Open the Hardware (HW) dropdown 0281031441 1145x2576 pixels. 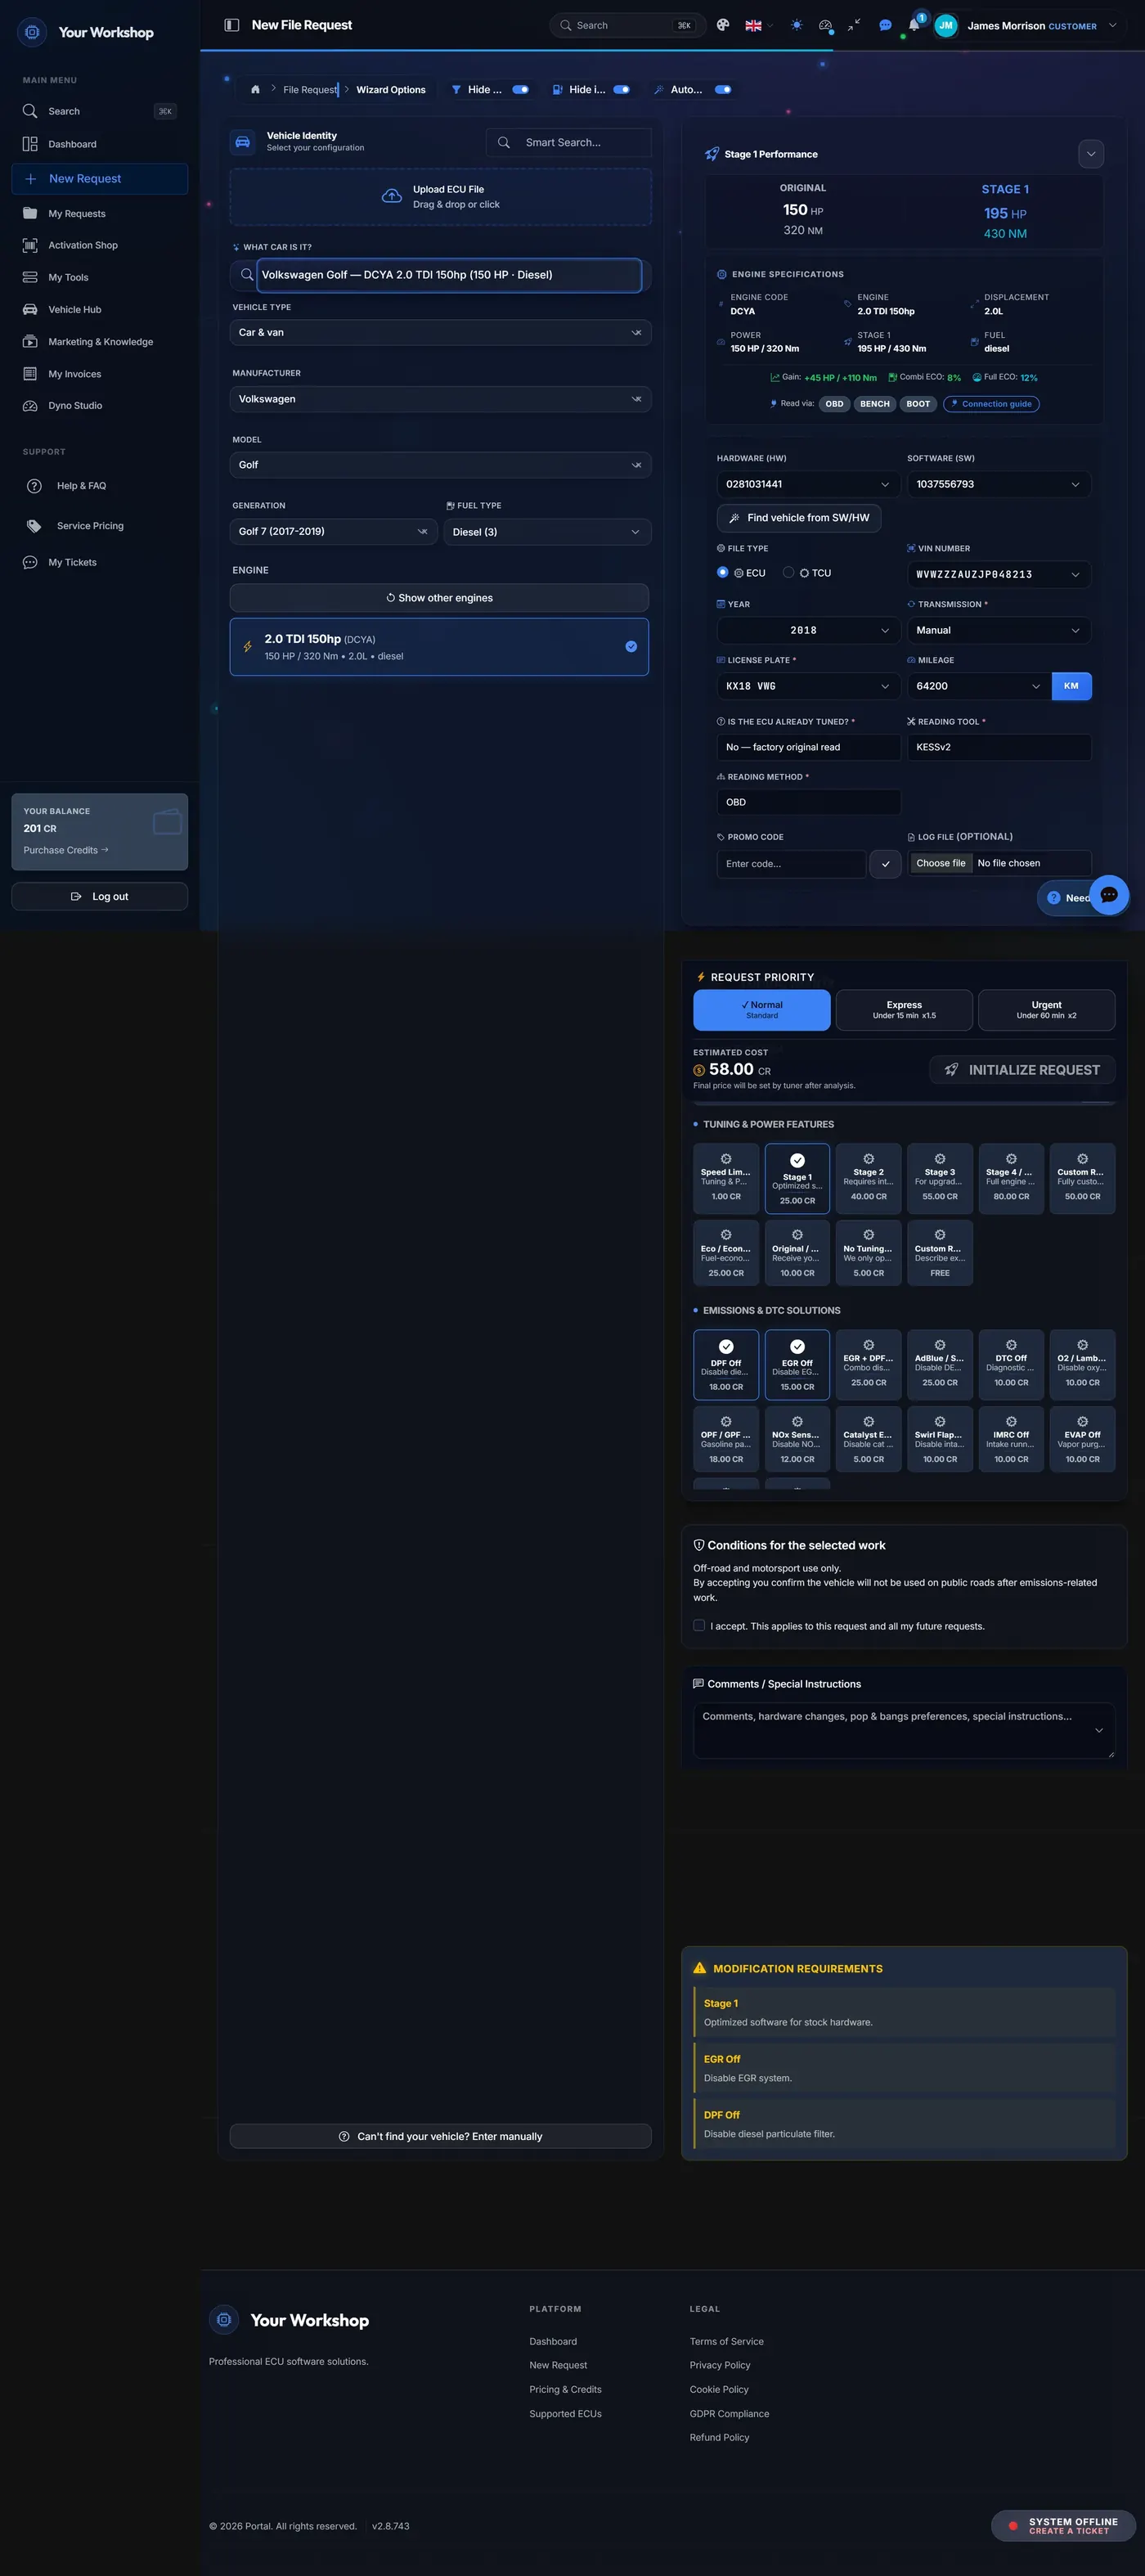(x=808, y=484)
